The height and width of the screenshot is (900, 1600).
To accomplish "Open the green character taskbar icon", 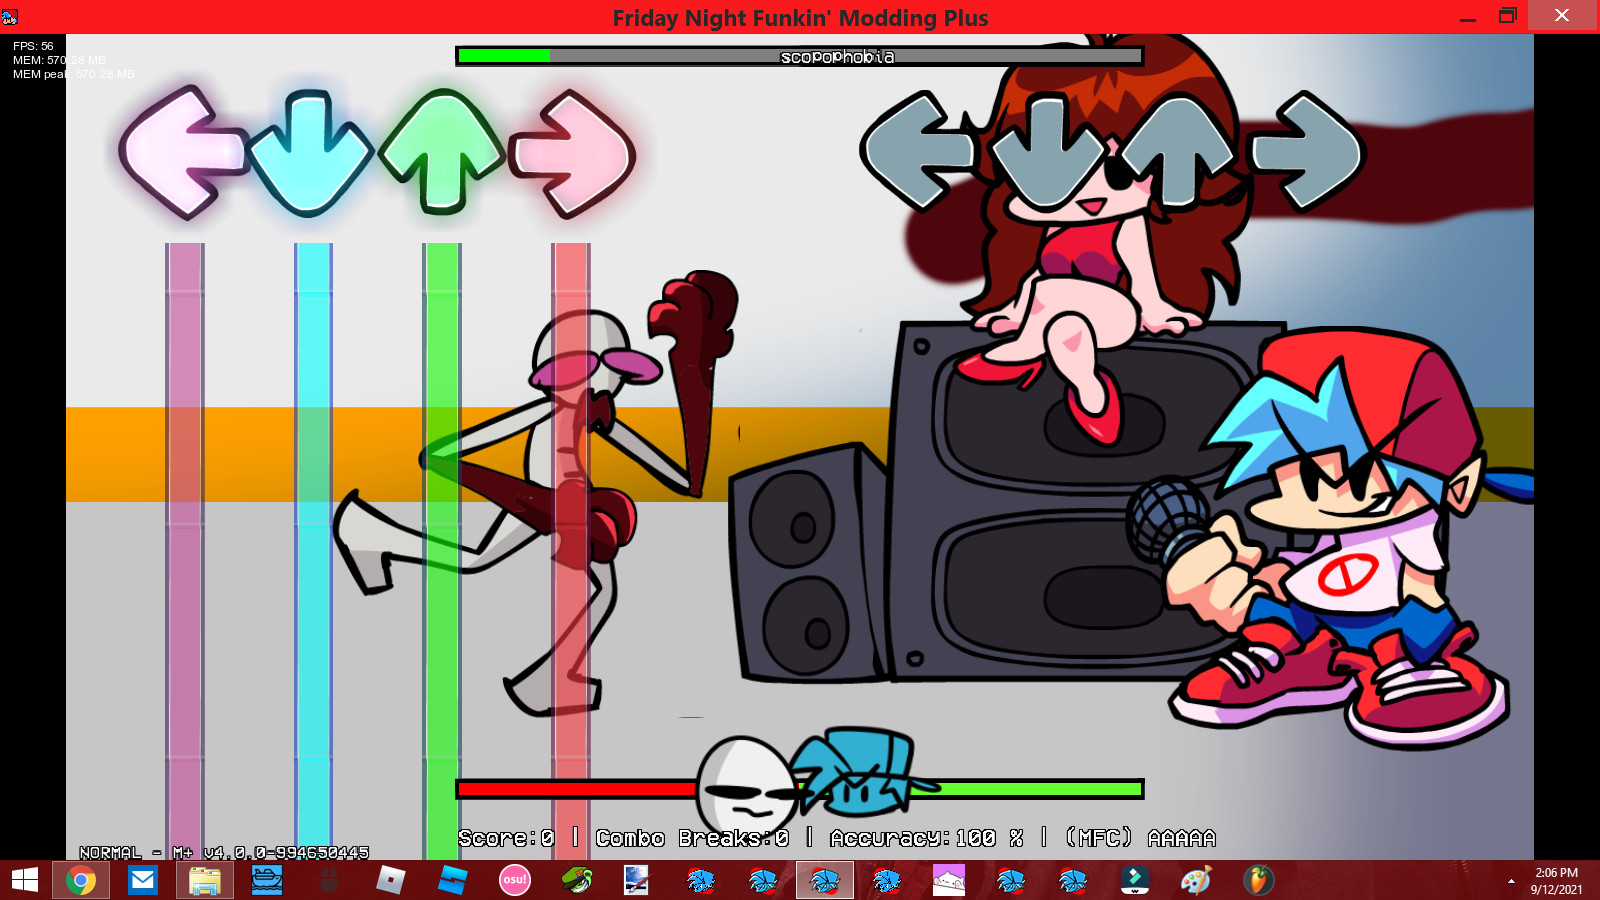I will [x=577, y=880].
